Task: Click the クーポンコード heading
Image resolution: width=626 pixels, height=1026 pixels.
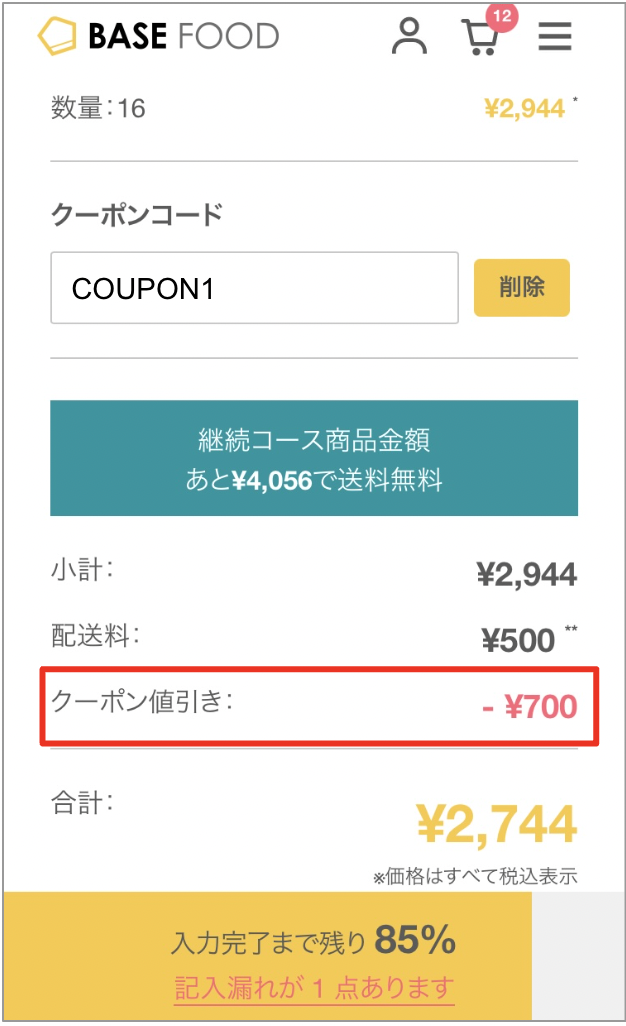Action: coord(136,214)
